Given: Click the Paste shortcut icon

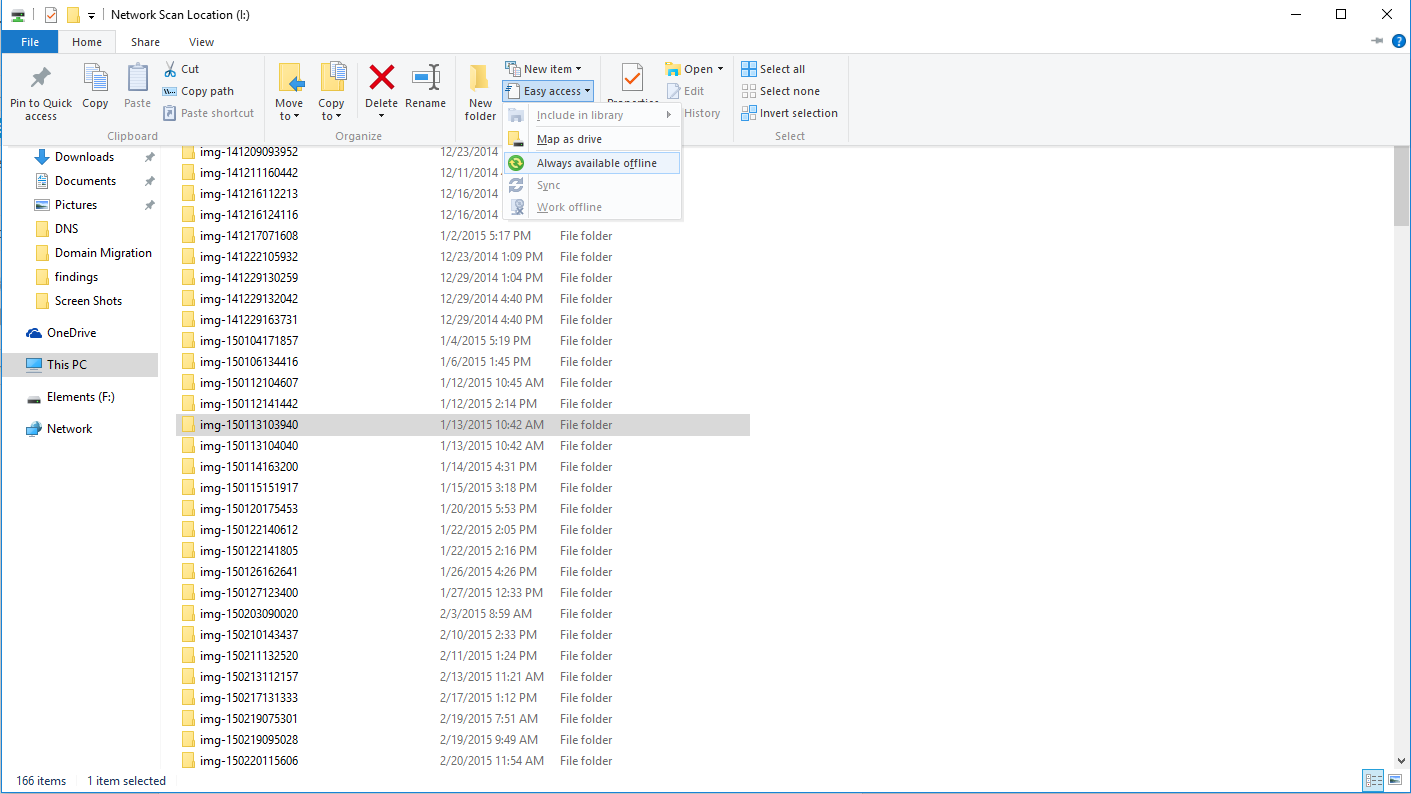Looking at the screenshot, I should (x=209, y=112).
